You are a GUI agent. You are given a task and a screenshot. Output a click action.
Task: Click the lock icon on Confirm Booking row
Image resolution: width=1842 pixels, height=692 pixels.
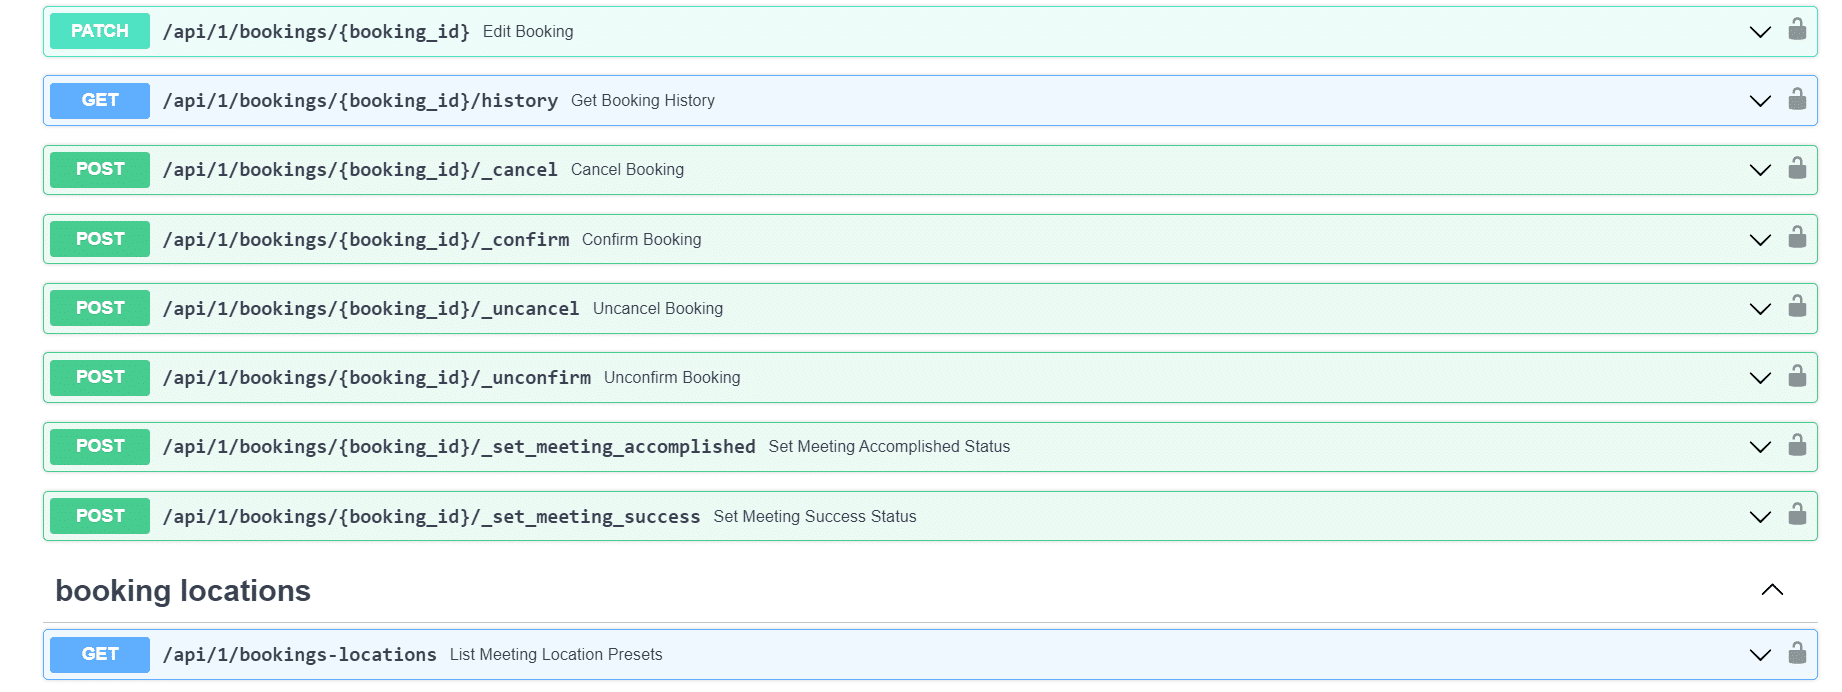tap(1797, 237)
